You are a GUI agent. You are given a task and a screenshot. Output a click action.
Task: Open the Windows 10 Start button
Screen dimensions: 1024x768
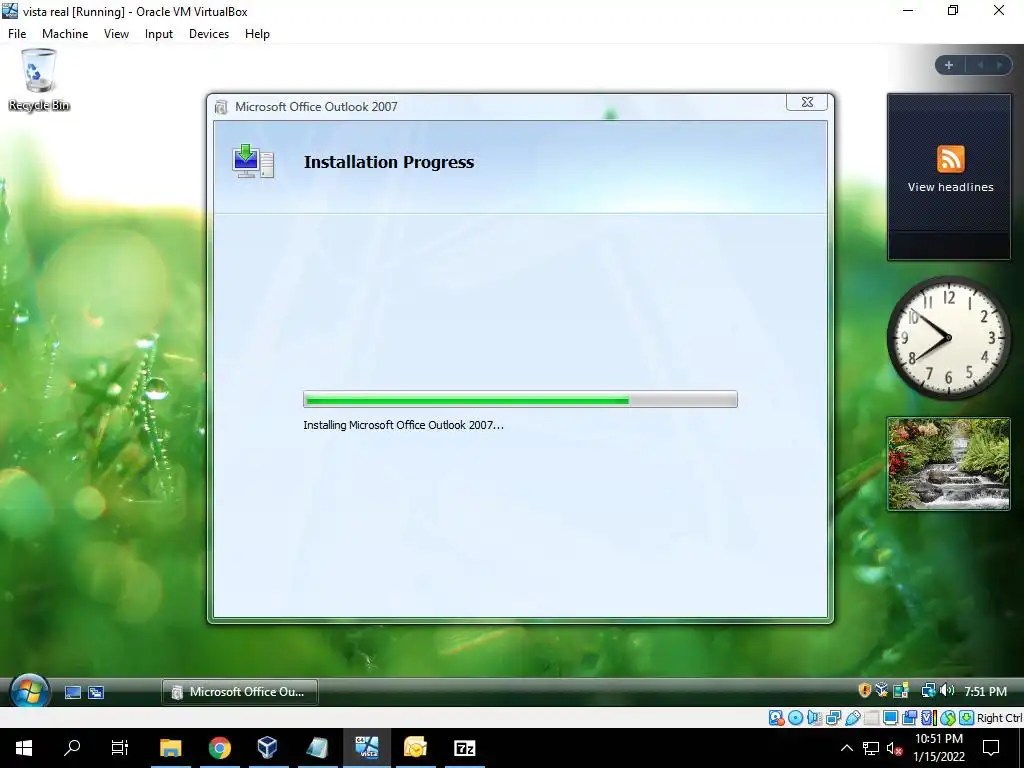pos(24,748)
